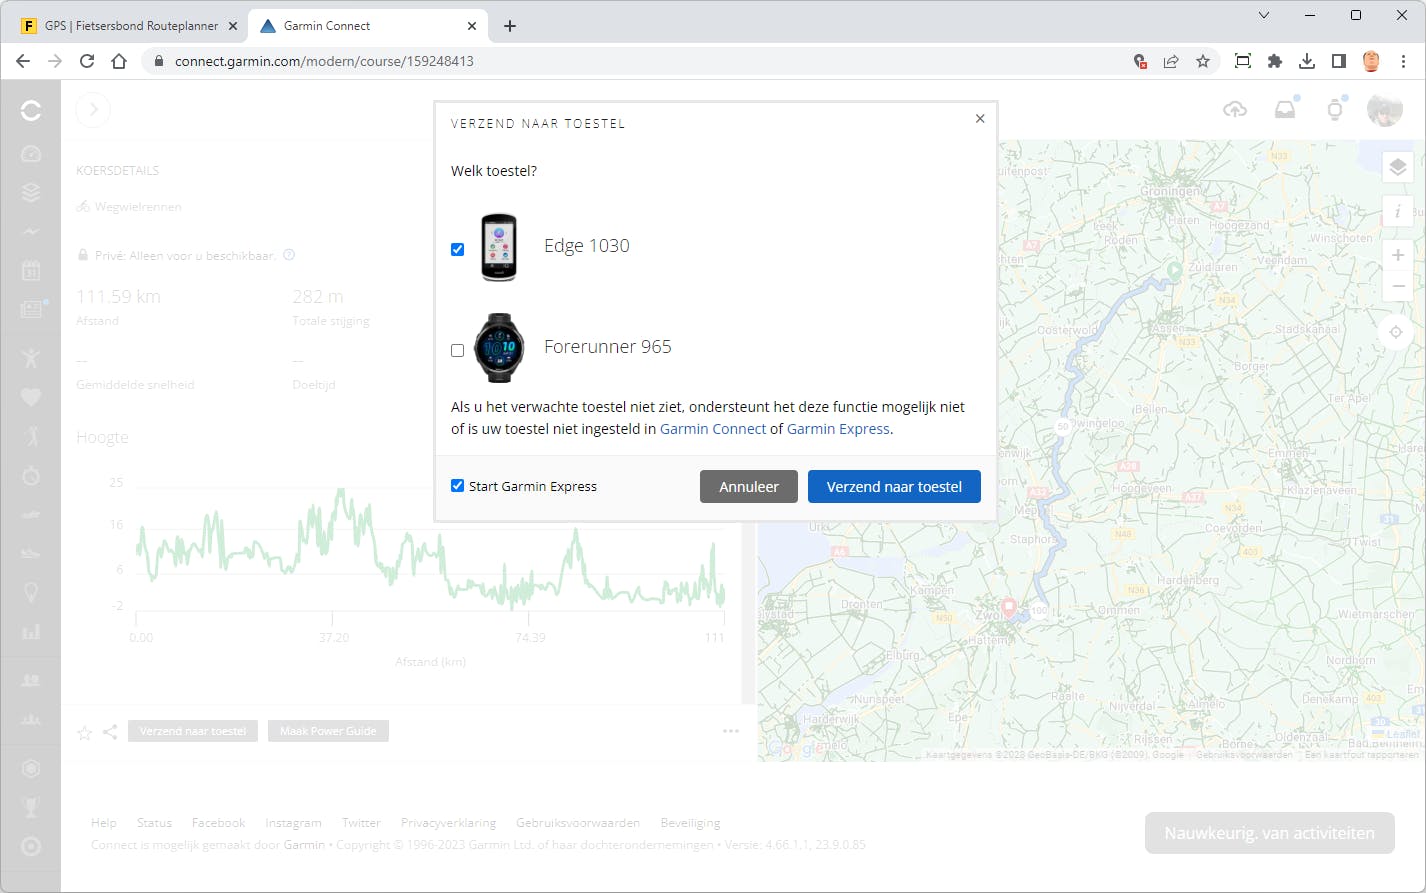Open the Gebruiksvoorwaarden footer link
Screen dimensions: 1426x893
(x=578, y=823)
